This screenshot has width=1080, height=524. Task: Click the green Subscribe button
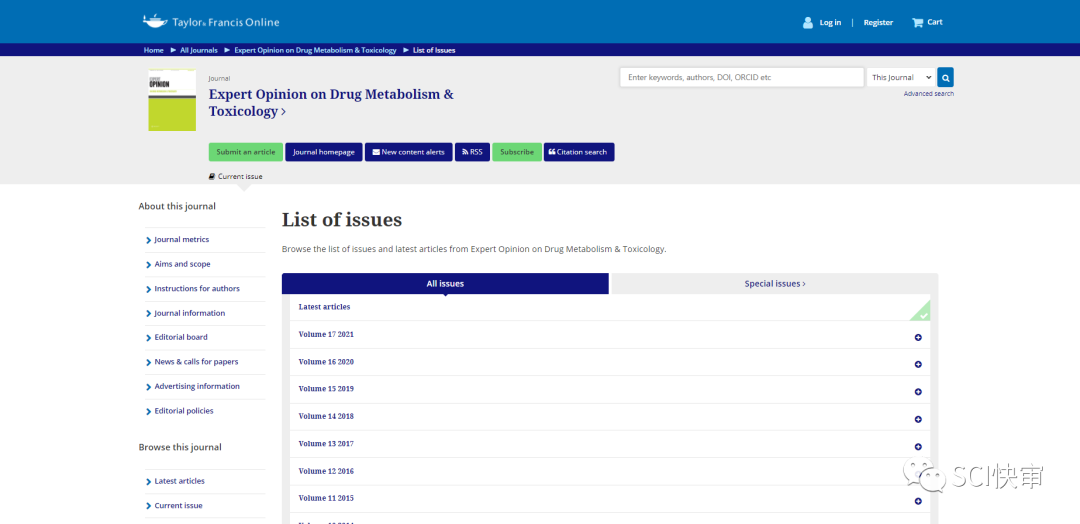coord(517,152)
